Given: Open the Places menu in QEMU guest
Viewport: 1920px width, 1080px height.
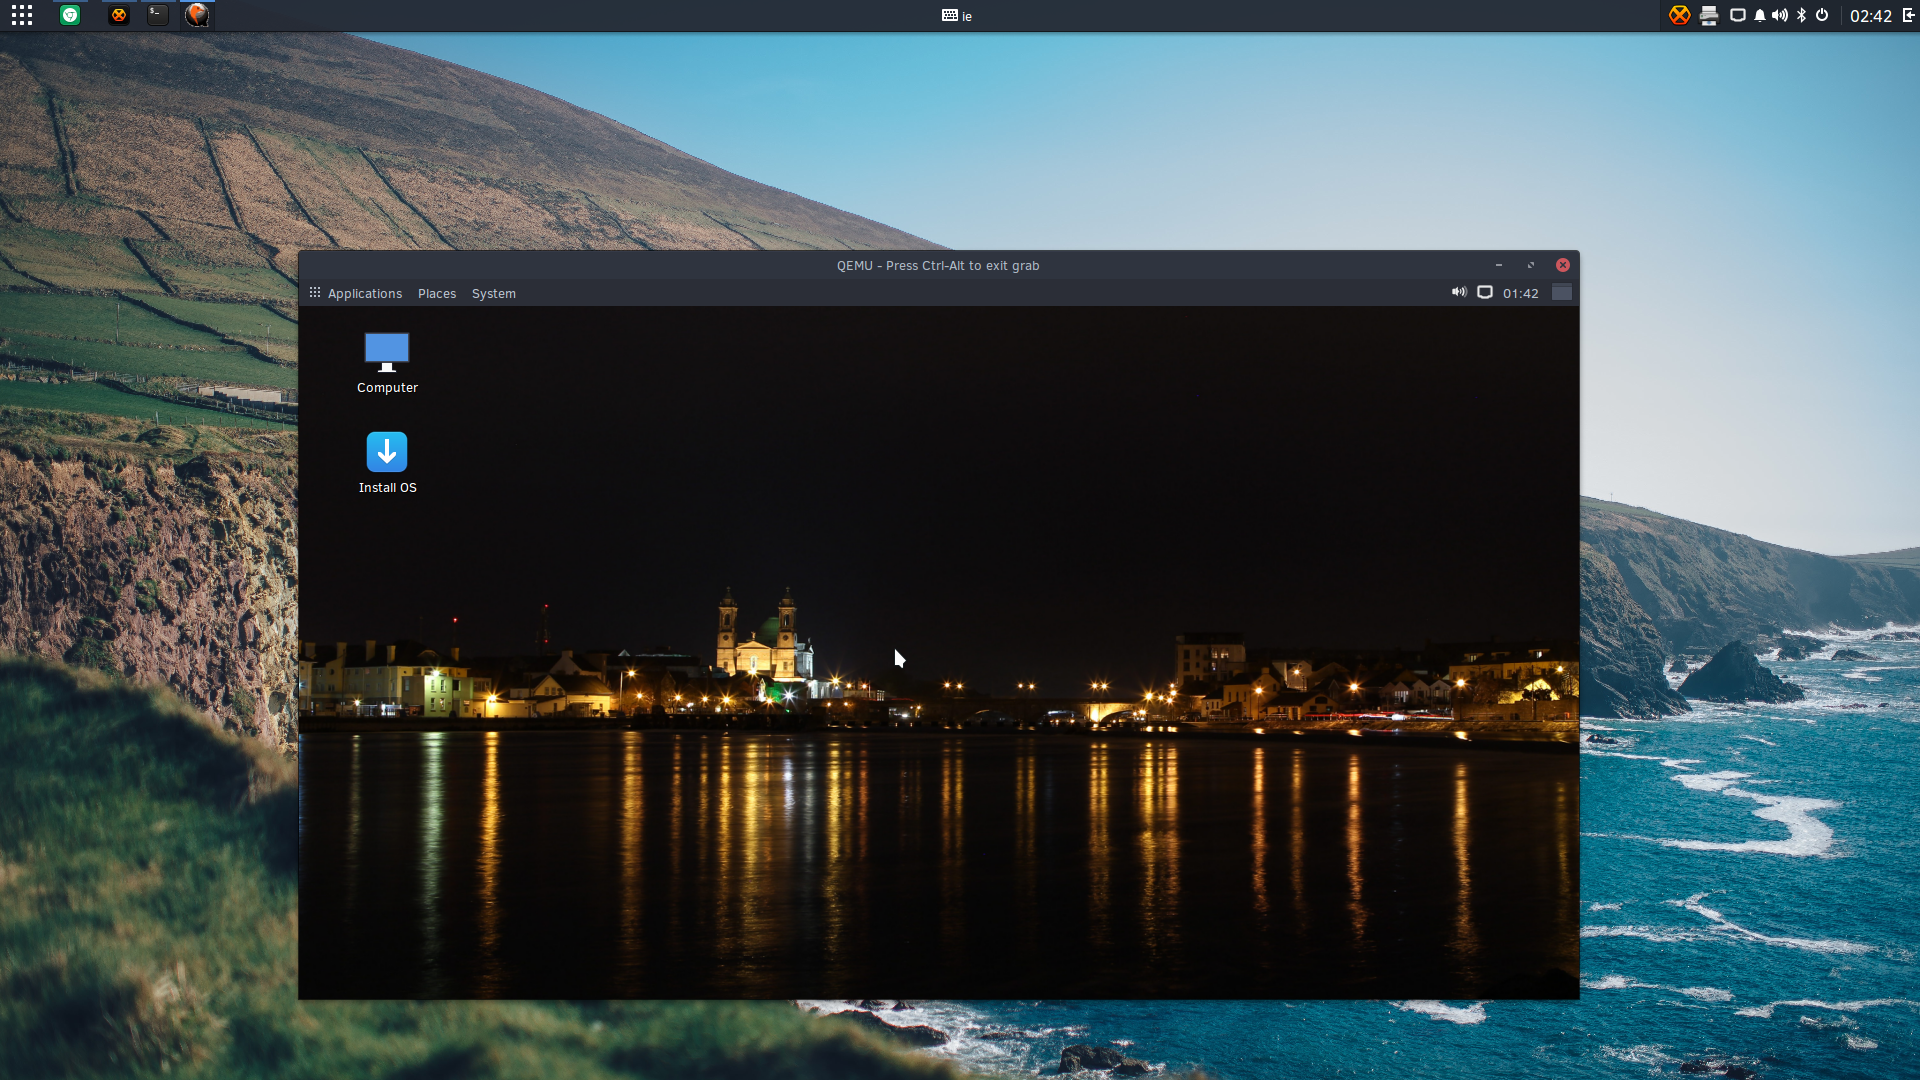Looking at the screenshot, I should [x=437, y=293].
